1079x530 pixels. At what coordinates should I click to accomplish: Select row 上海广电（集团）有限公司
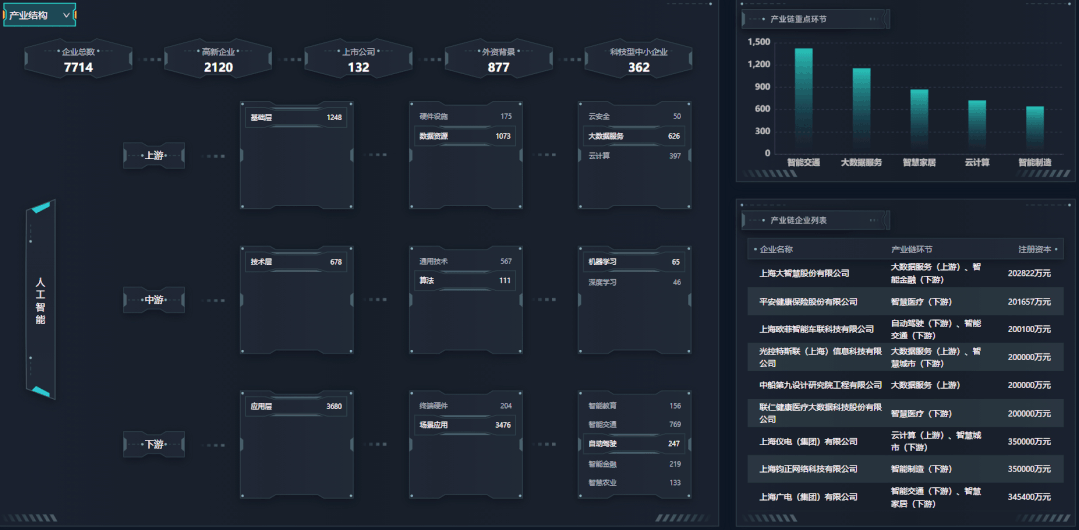[906, 497]
